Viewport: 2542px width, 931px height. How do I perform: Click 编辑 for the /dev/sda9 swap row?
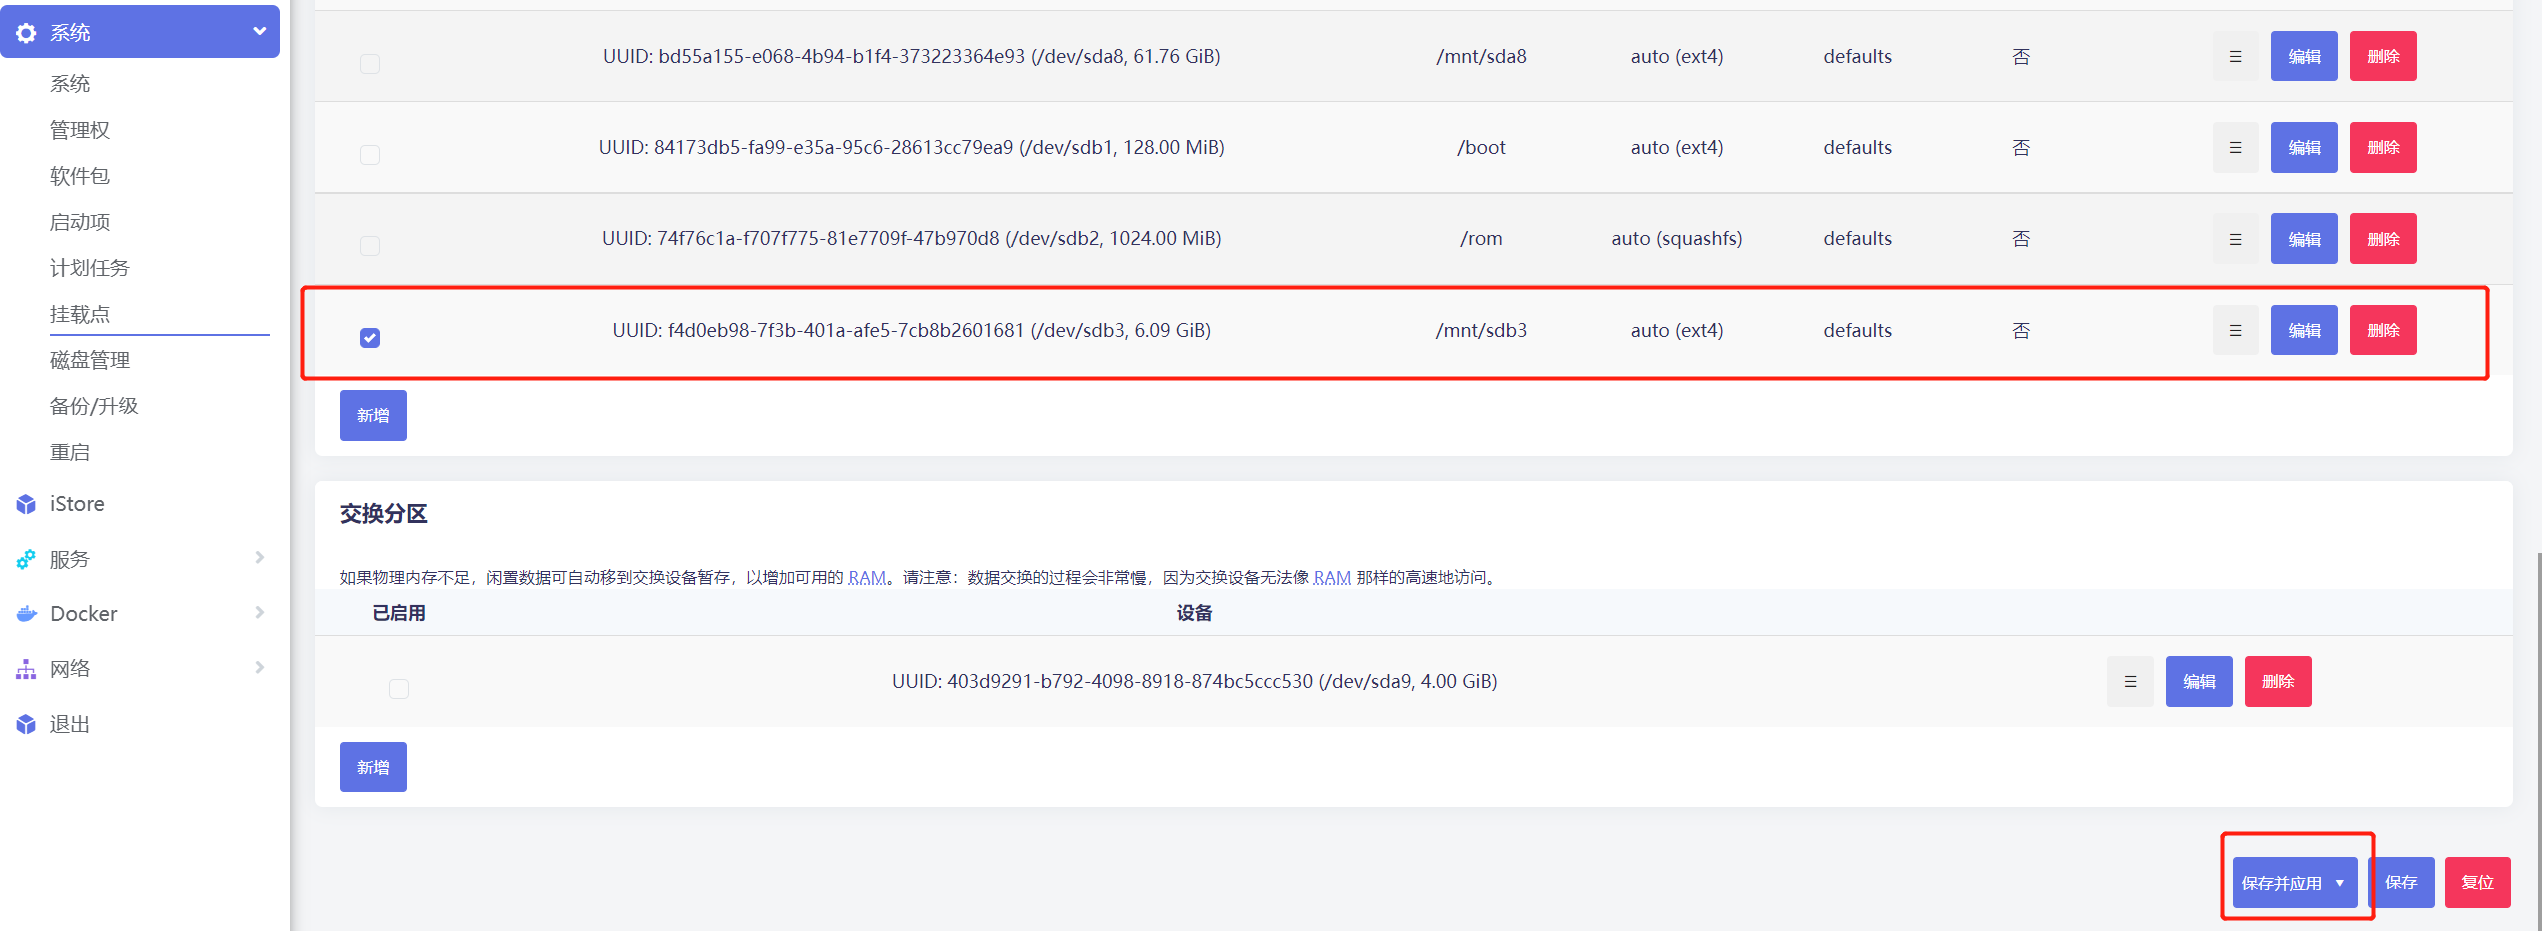pos(2199,681)
